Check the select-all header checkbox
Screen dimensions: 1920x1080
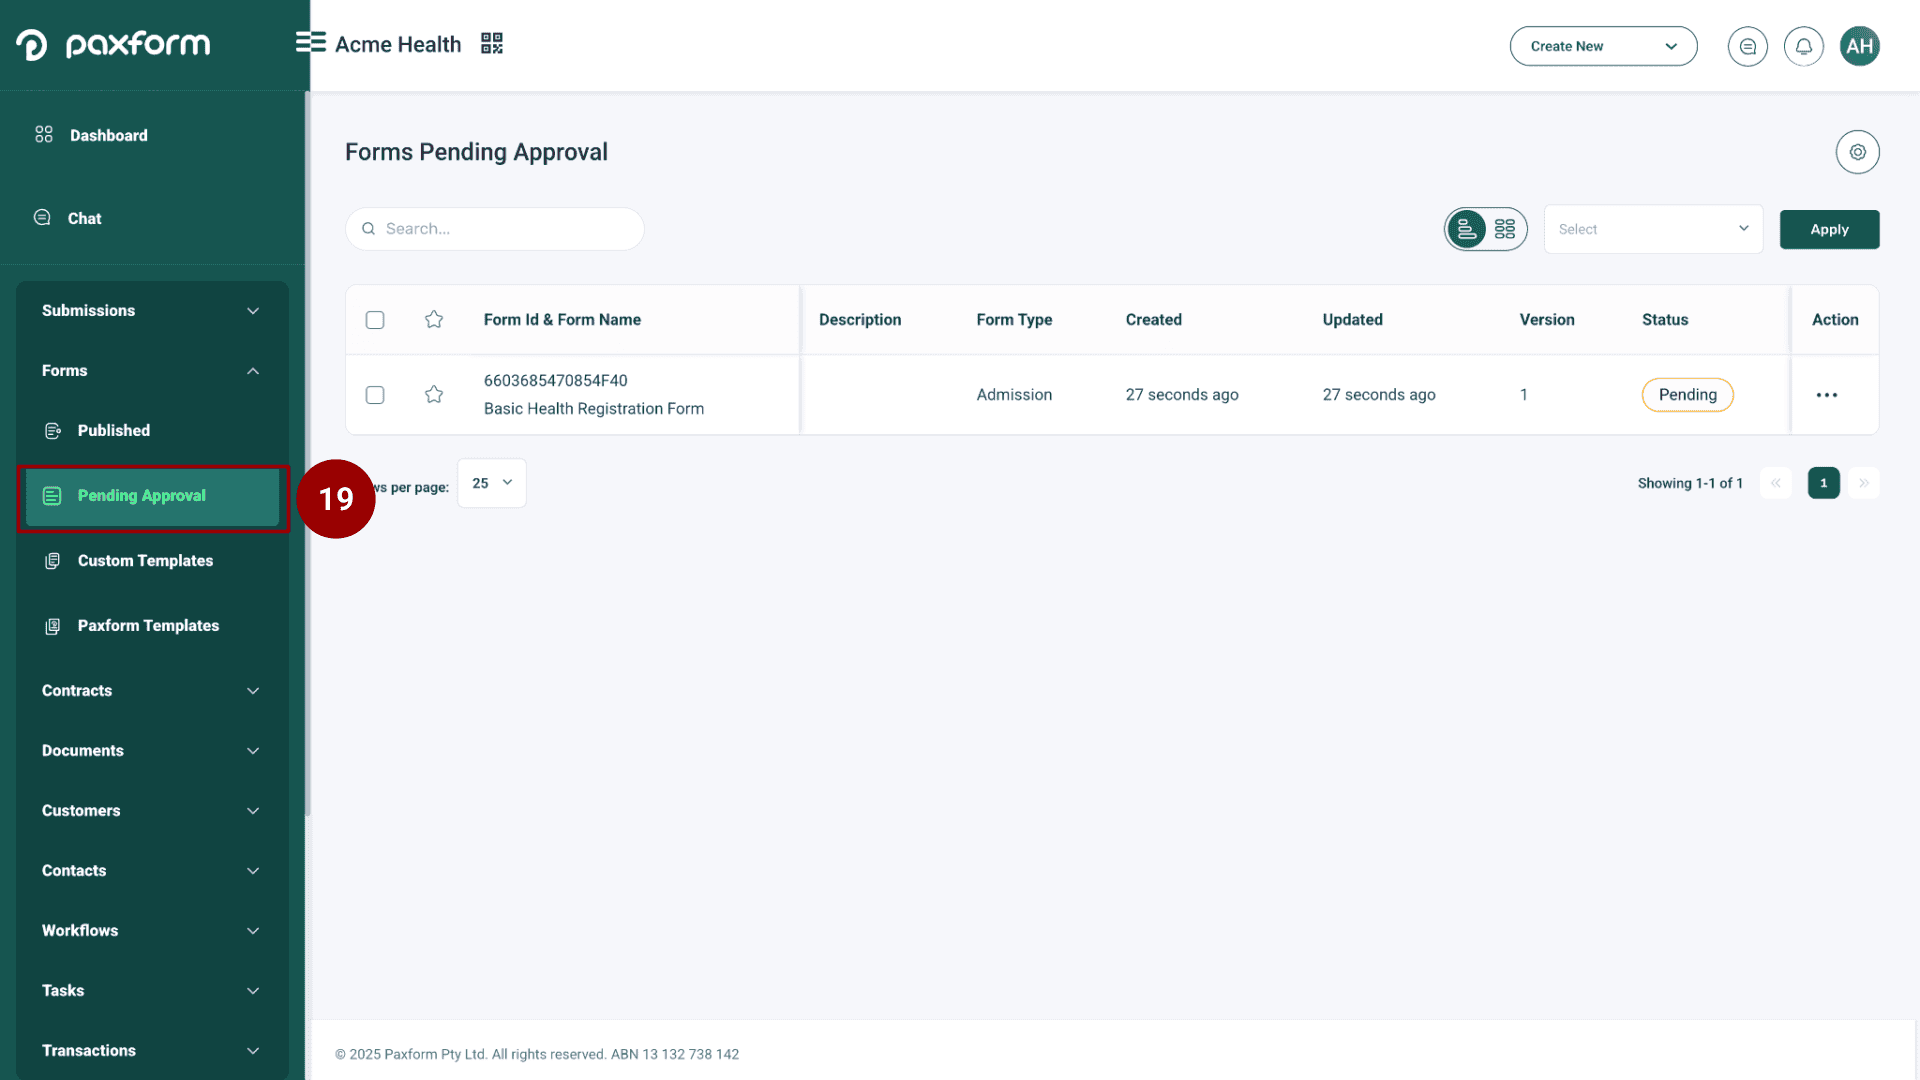tap(375, 320)
